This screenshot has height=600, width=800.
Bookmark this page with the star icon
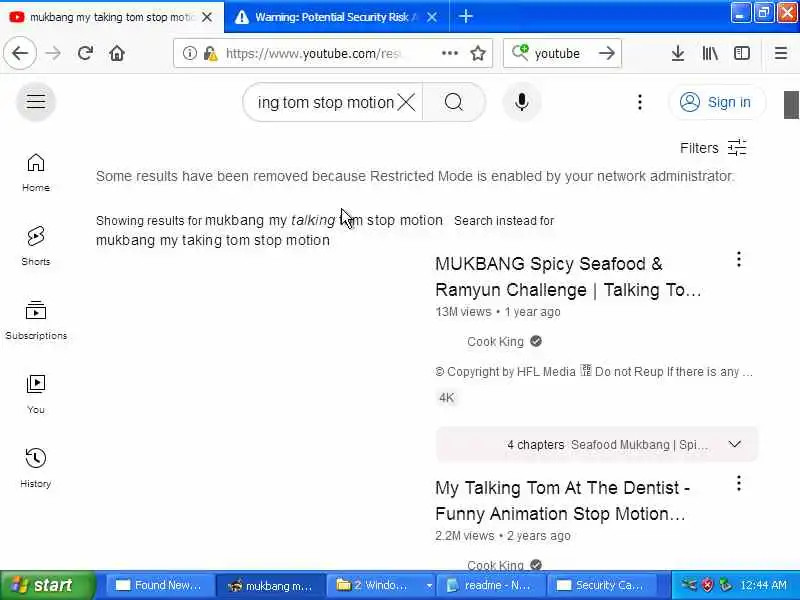[x=478, y=53]
